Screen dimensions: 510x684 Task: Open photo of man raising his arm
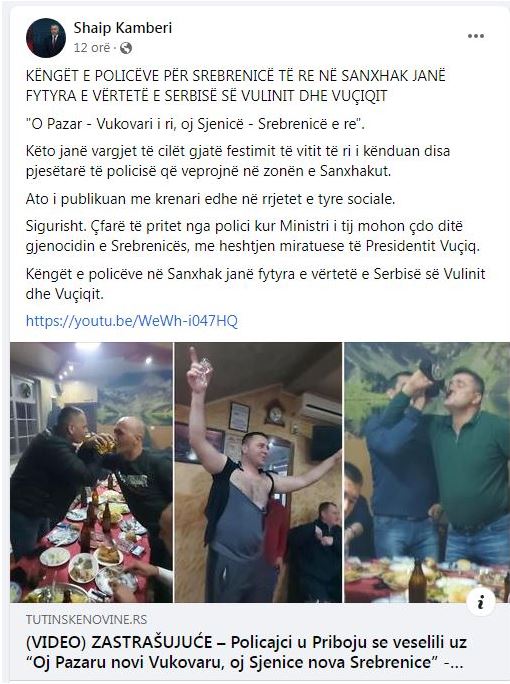(x=259, y=472)
